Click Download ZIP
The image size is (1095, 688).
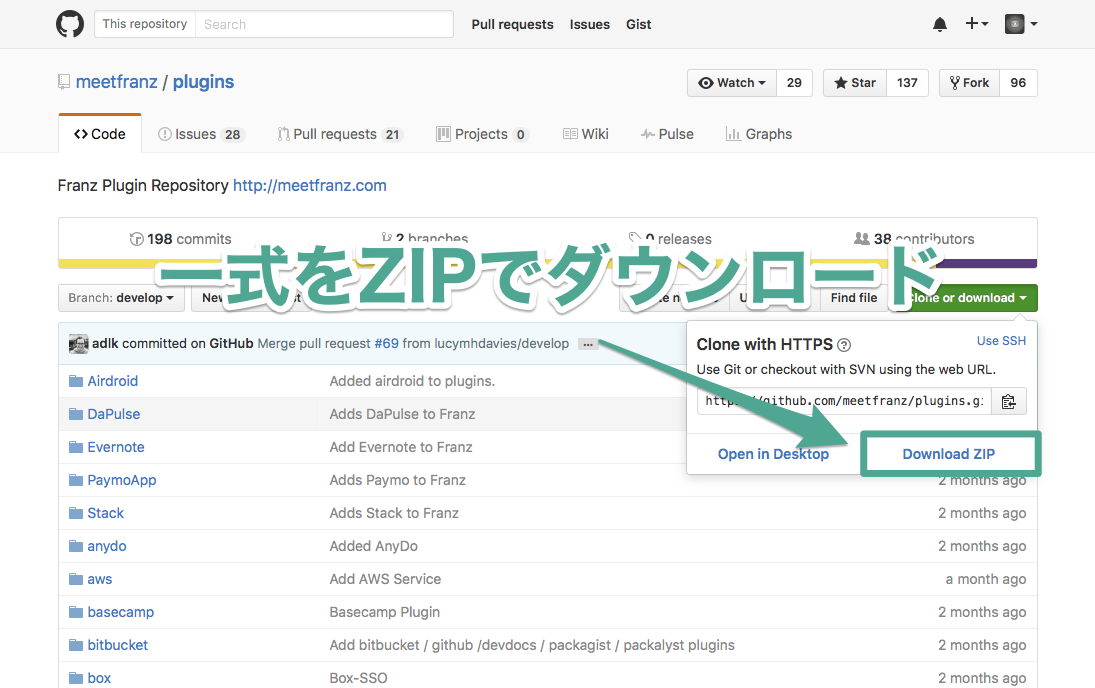(948, 454)
